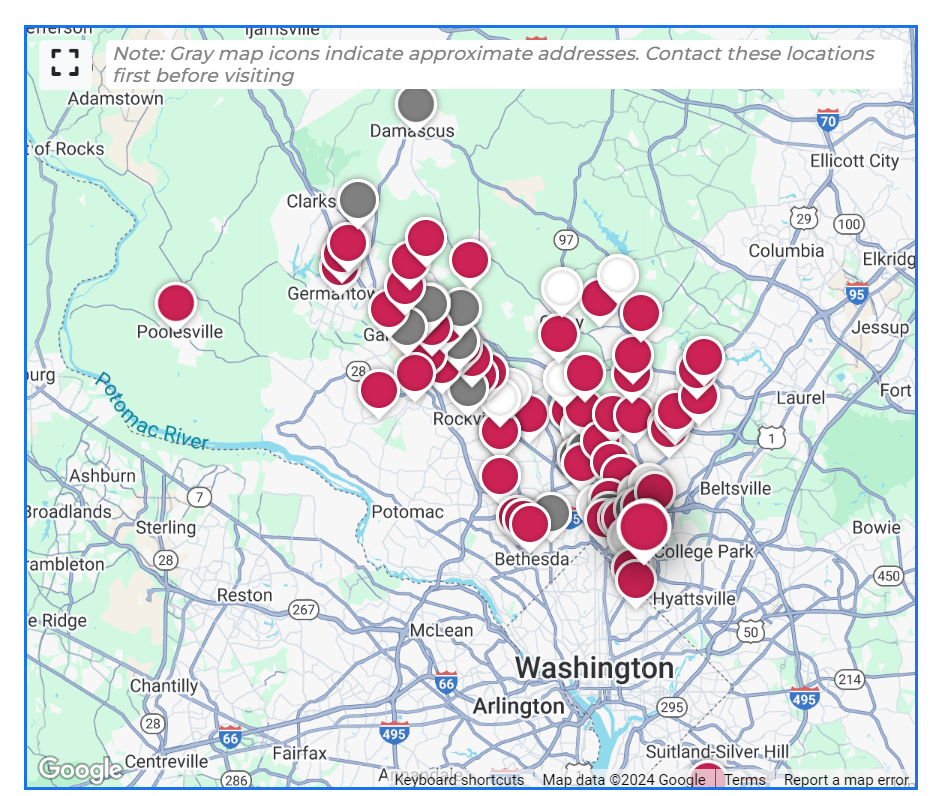This screenshot has height=796, width=934.
Task: Click the white marker beside route 97
Action: pos(561,287)
